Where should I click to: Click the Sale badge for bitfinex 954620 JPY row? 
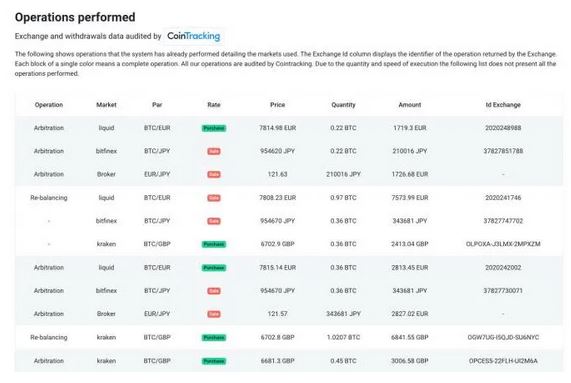214,151
